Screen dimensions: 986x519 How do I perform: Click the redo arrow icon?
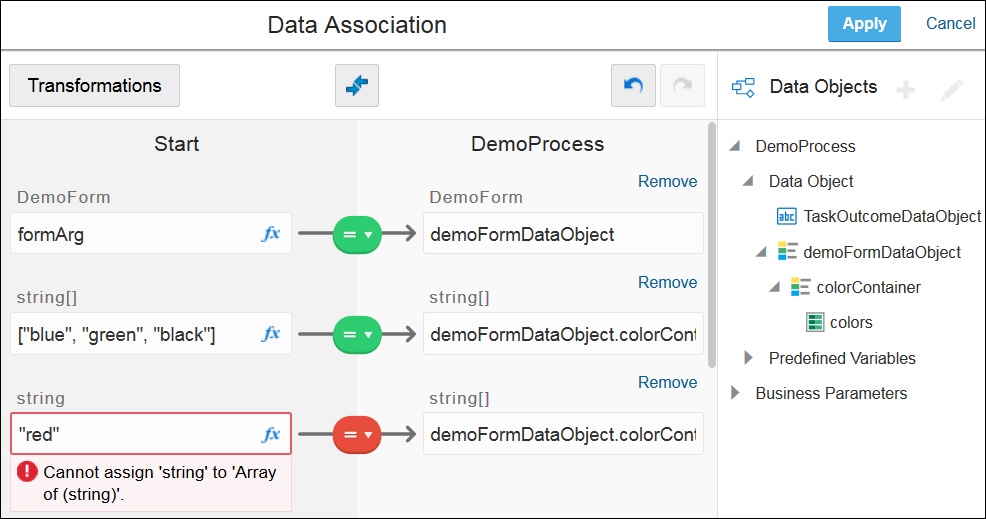[x=682, y=86]
